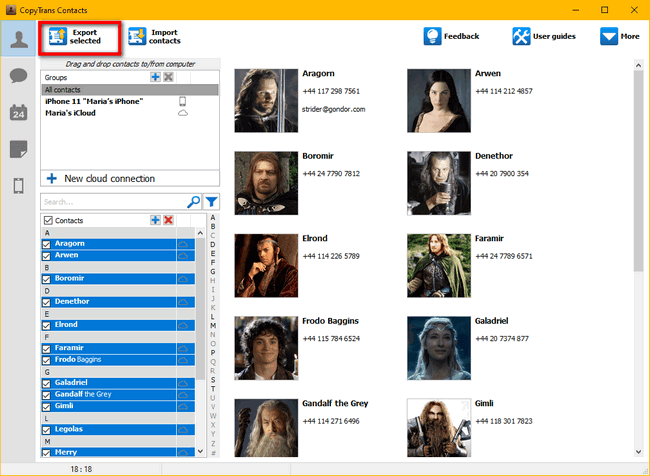
Task: Click cloud icon in Aragorn list row
Action: click(x=183, y=244)
